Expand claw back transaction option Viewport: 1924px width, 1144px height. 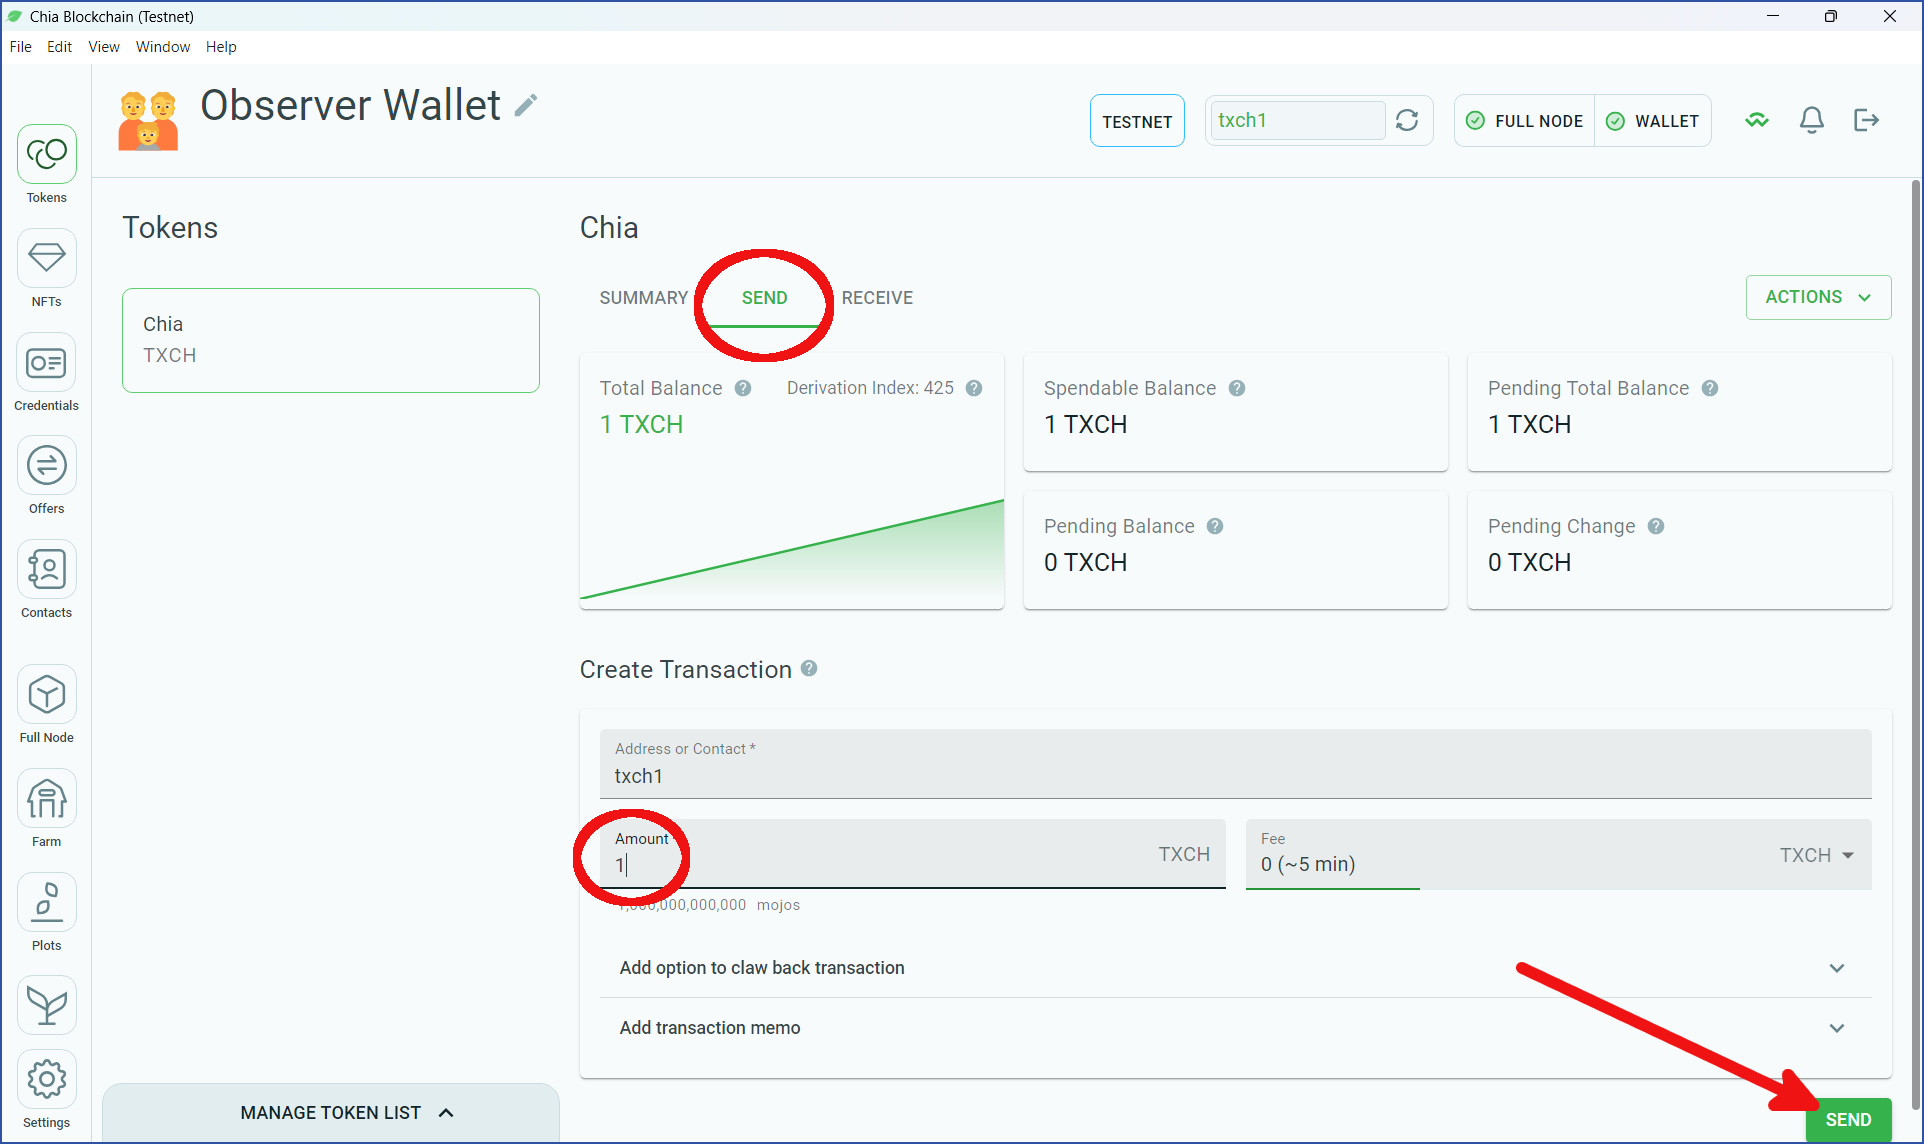click(x=1235, y=968)
